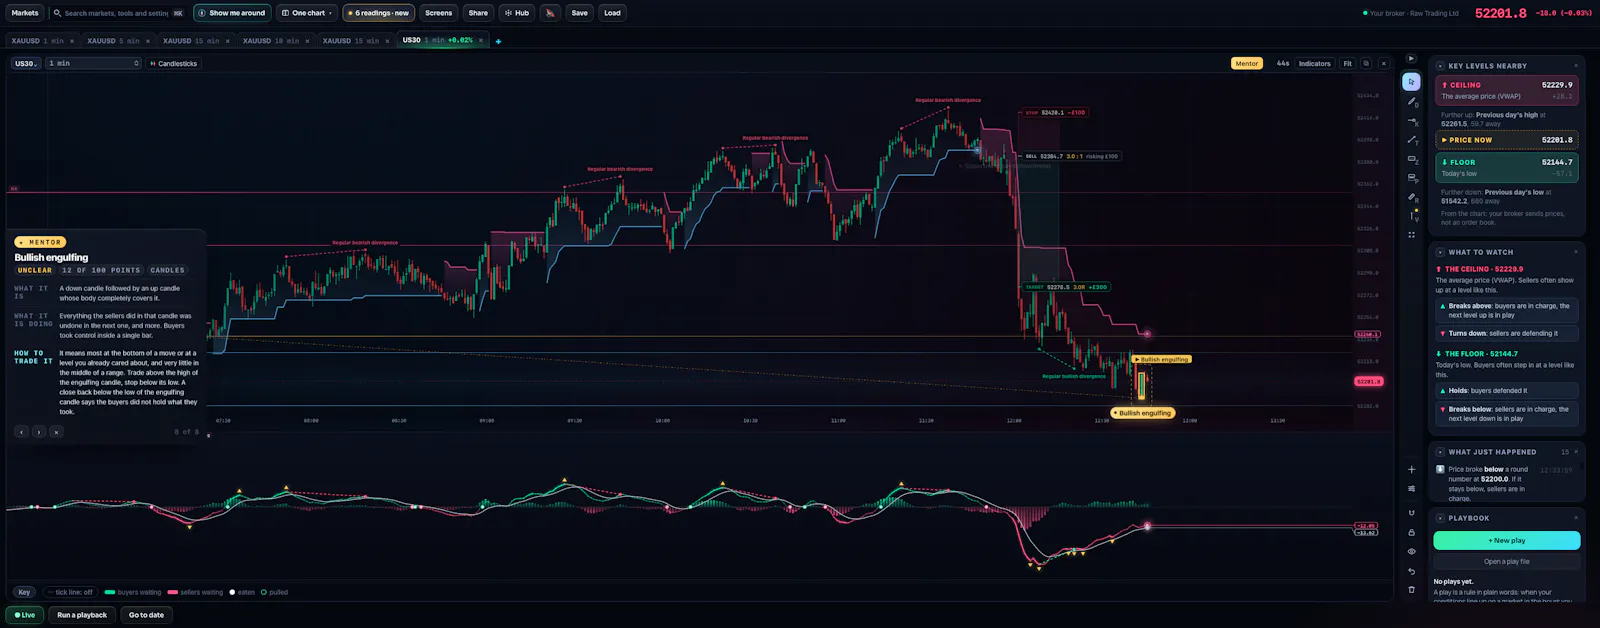Add a new chart tab with plus icon
The image size is (1600, 628).
pos(498,41)
